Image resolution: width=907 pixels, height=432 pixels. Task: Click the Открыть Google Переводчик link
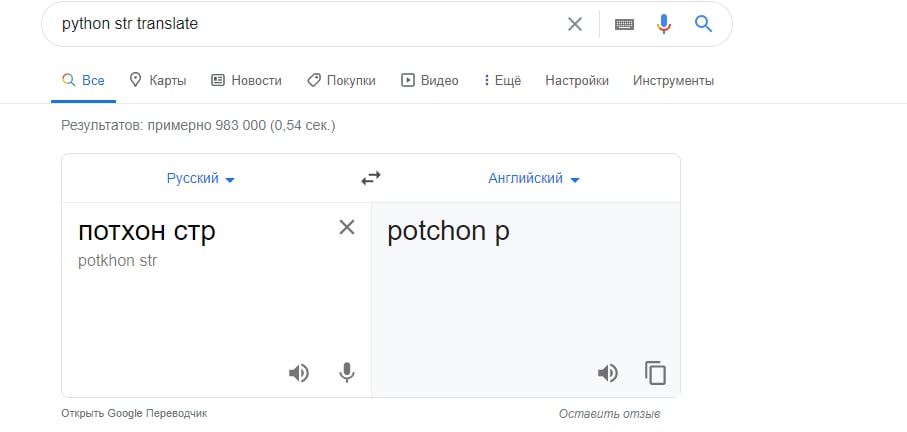[134, 413]
